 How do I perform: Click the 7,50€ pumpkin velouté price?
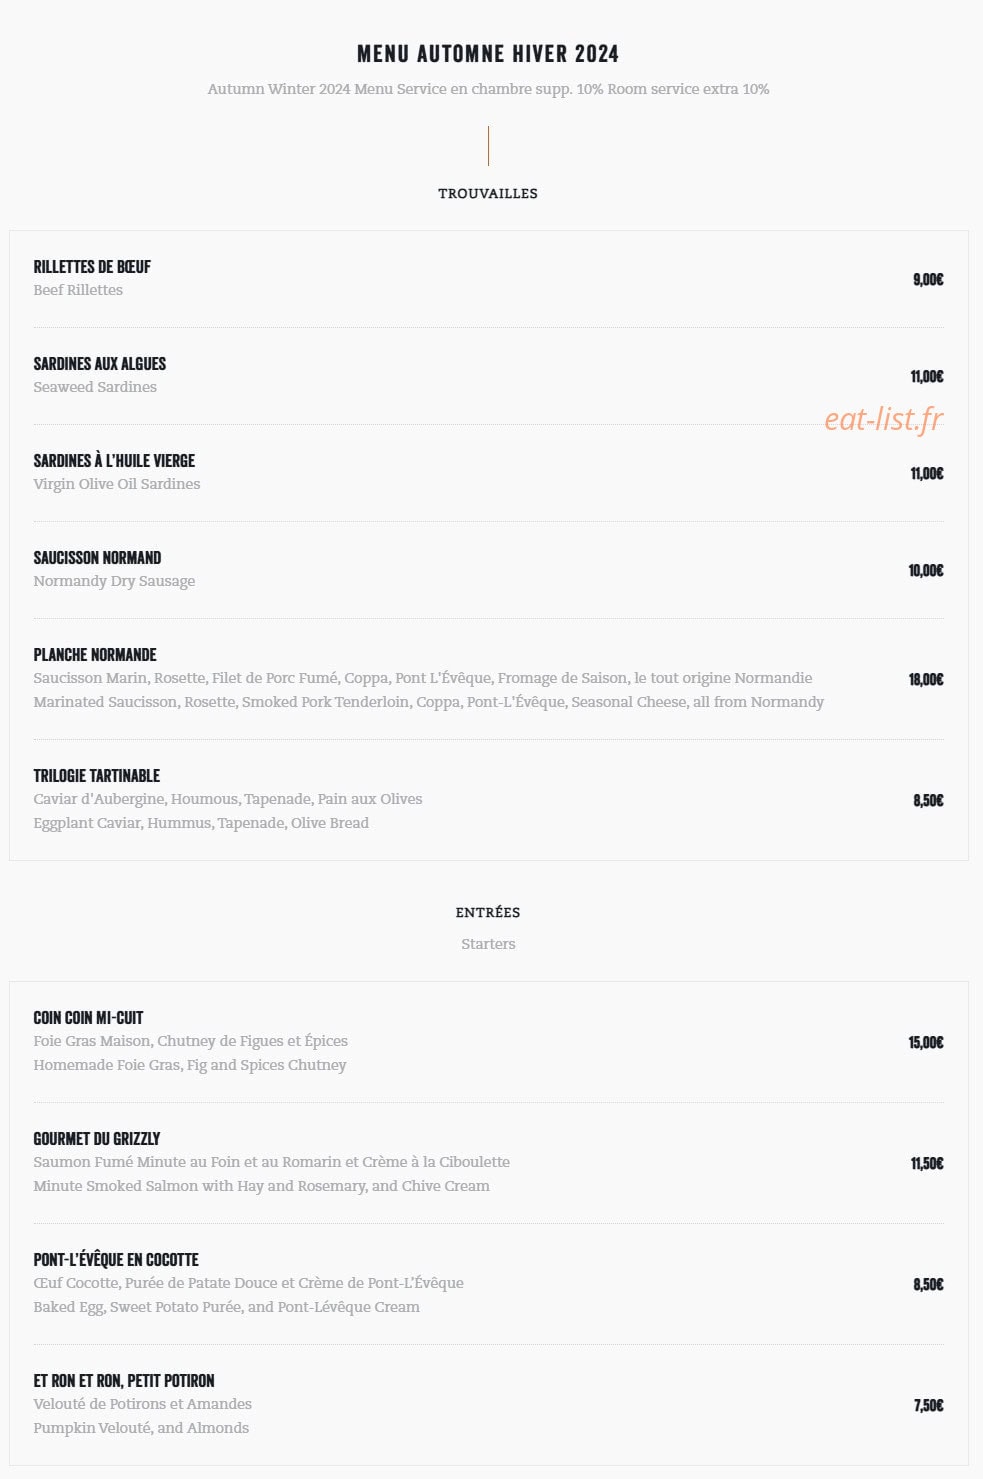coord(928,1405)
